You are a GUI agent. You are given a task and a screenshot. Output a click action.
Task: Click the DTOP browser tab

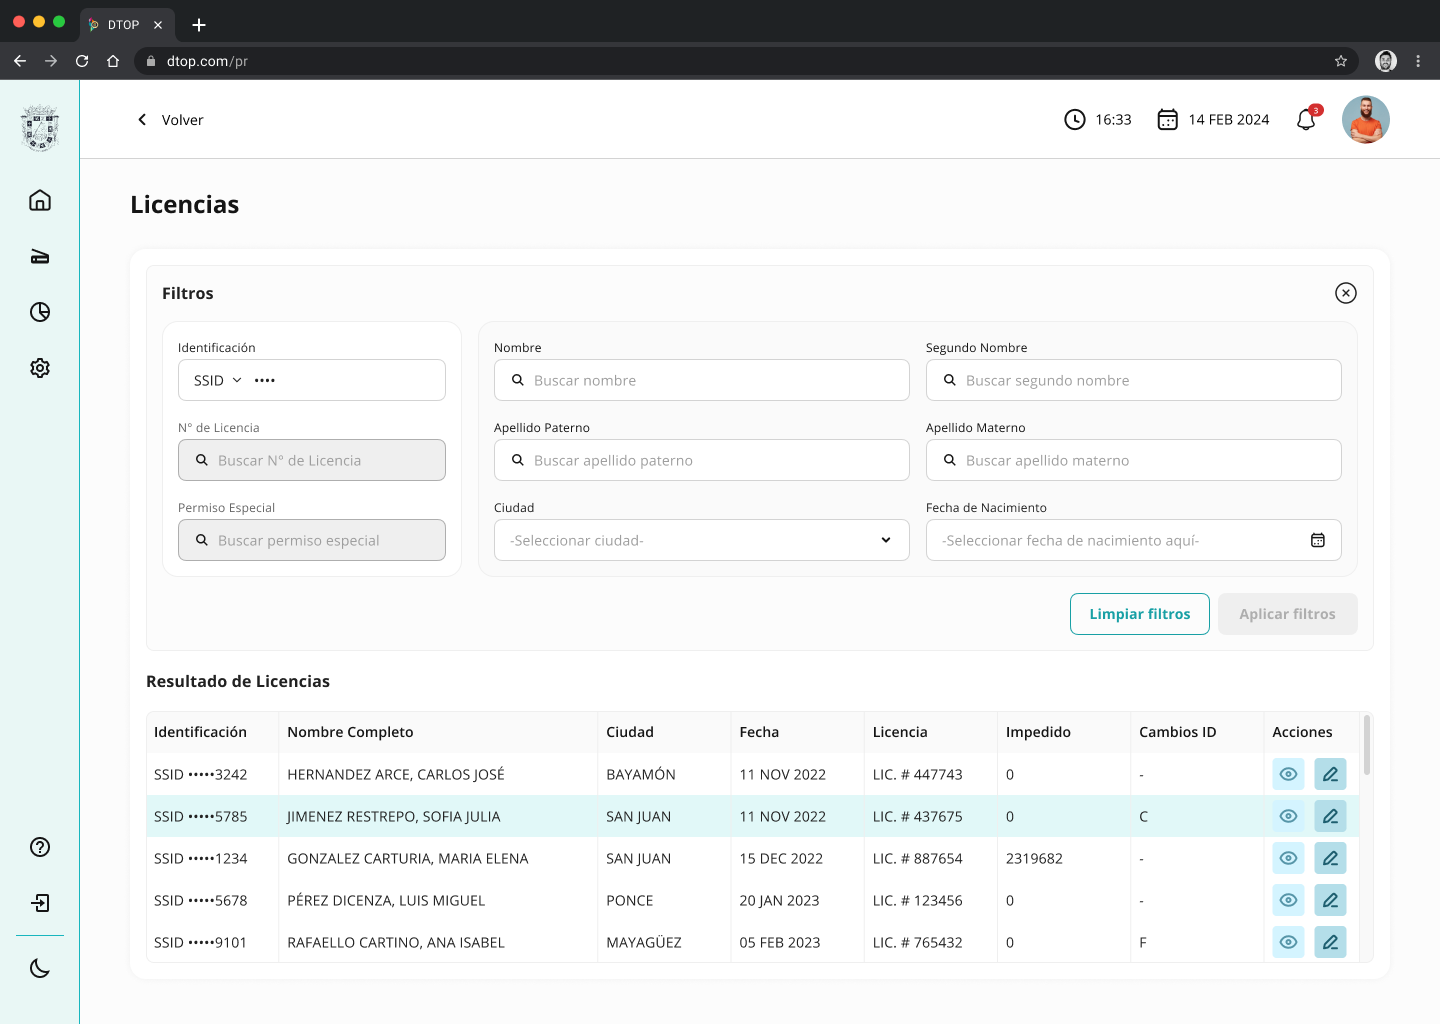coord(124,25)
